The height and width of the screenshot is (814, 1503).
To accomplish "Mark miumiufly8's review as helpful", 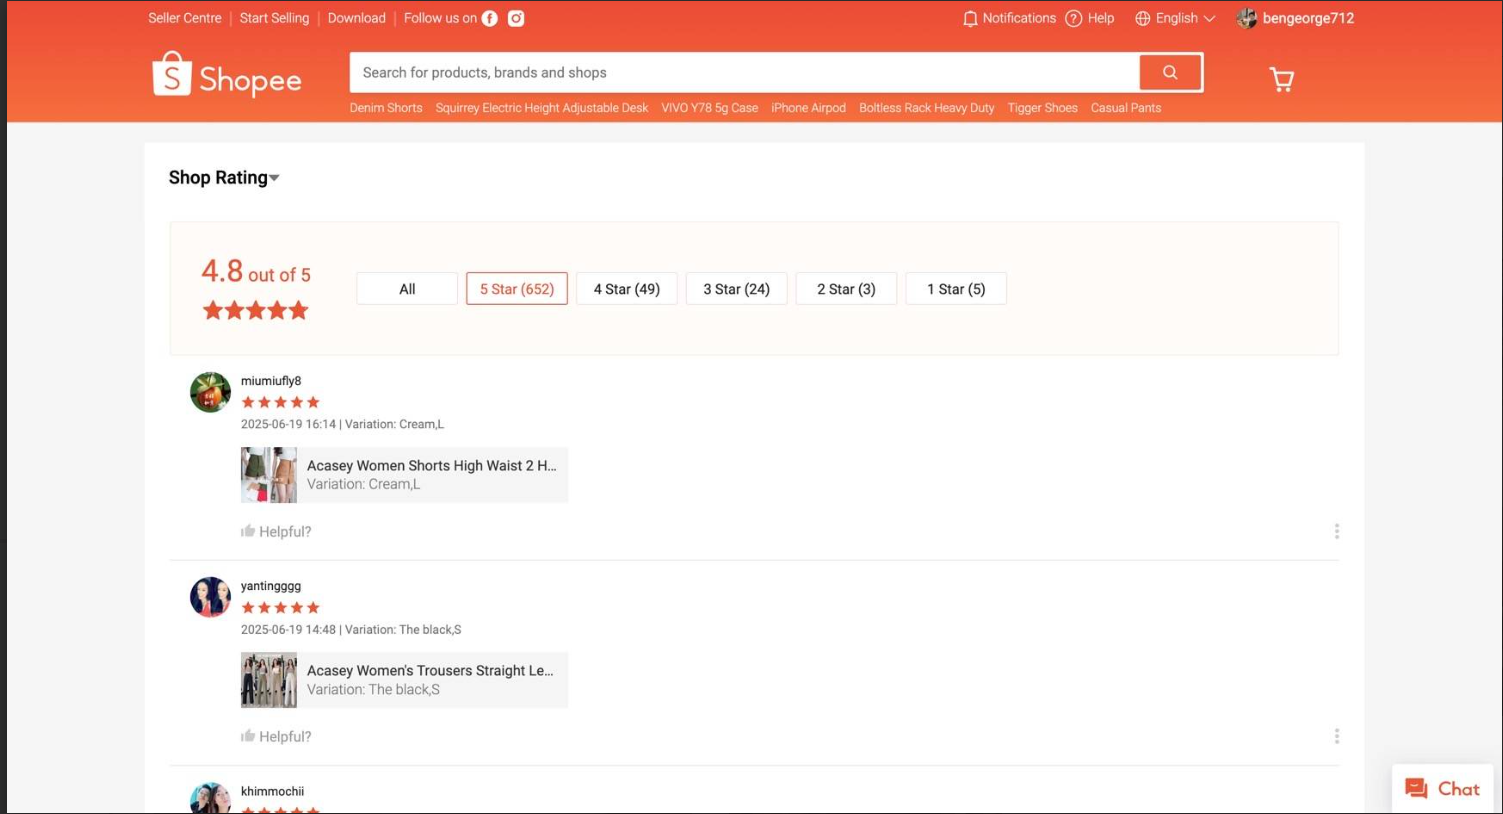I will pos(248,531).
